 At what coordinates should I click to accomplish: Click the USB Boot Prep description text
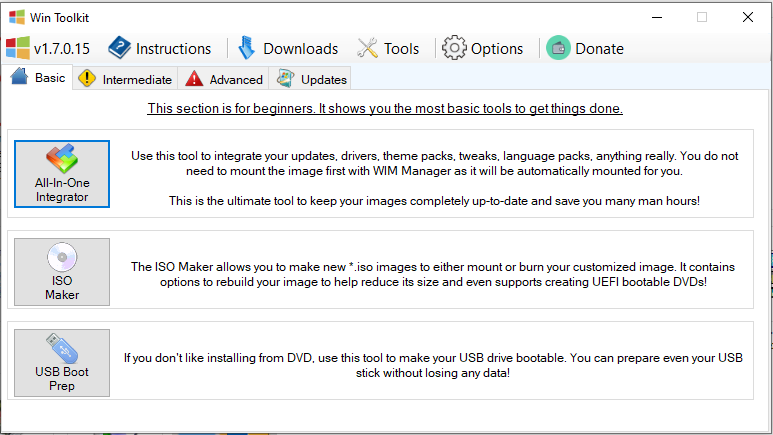[x=433, y=365]
